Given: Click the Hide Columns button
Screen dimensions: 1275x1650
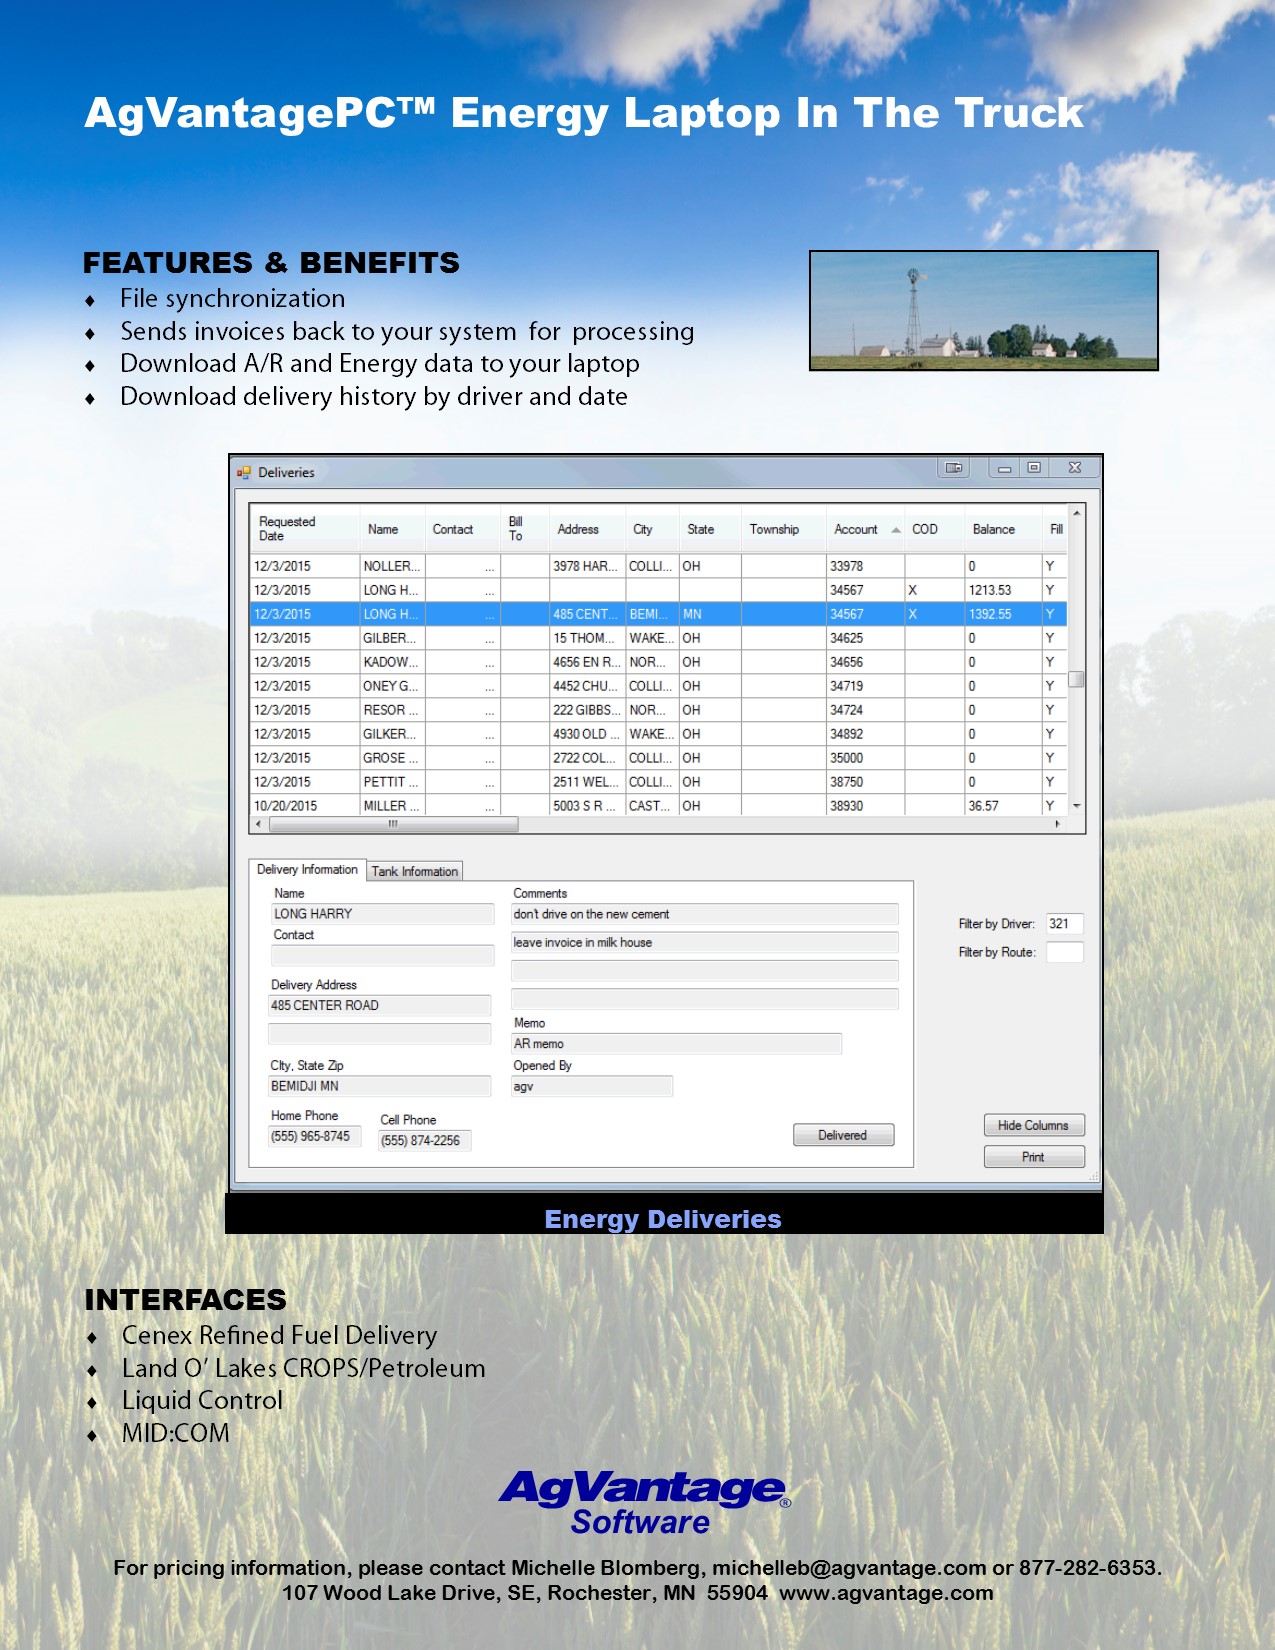Looking at the screenshot, I should click(x=1034, y=1125).
